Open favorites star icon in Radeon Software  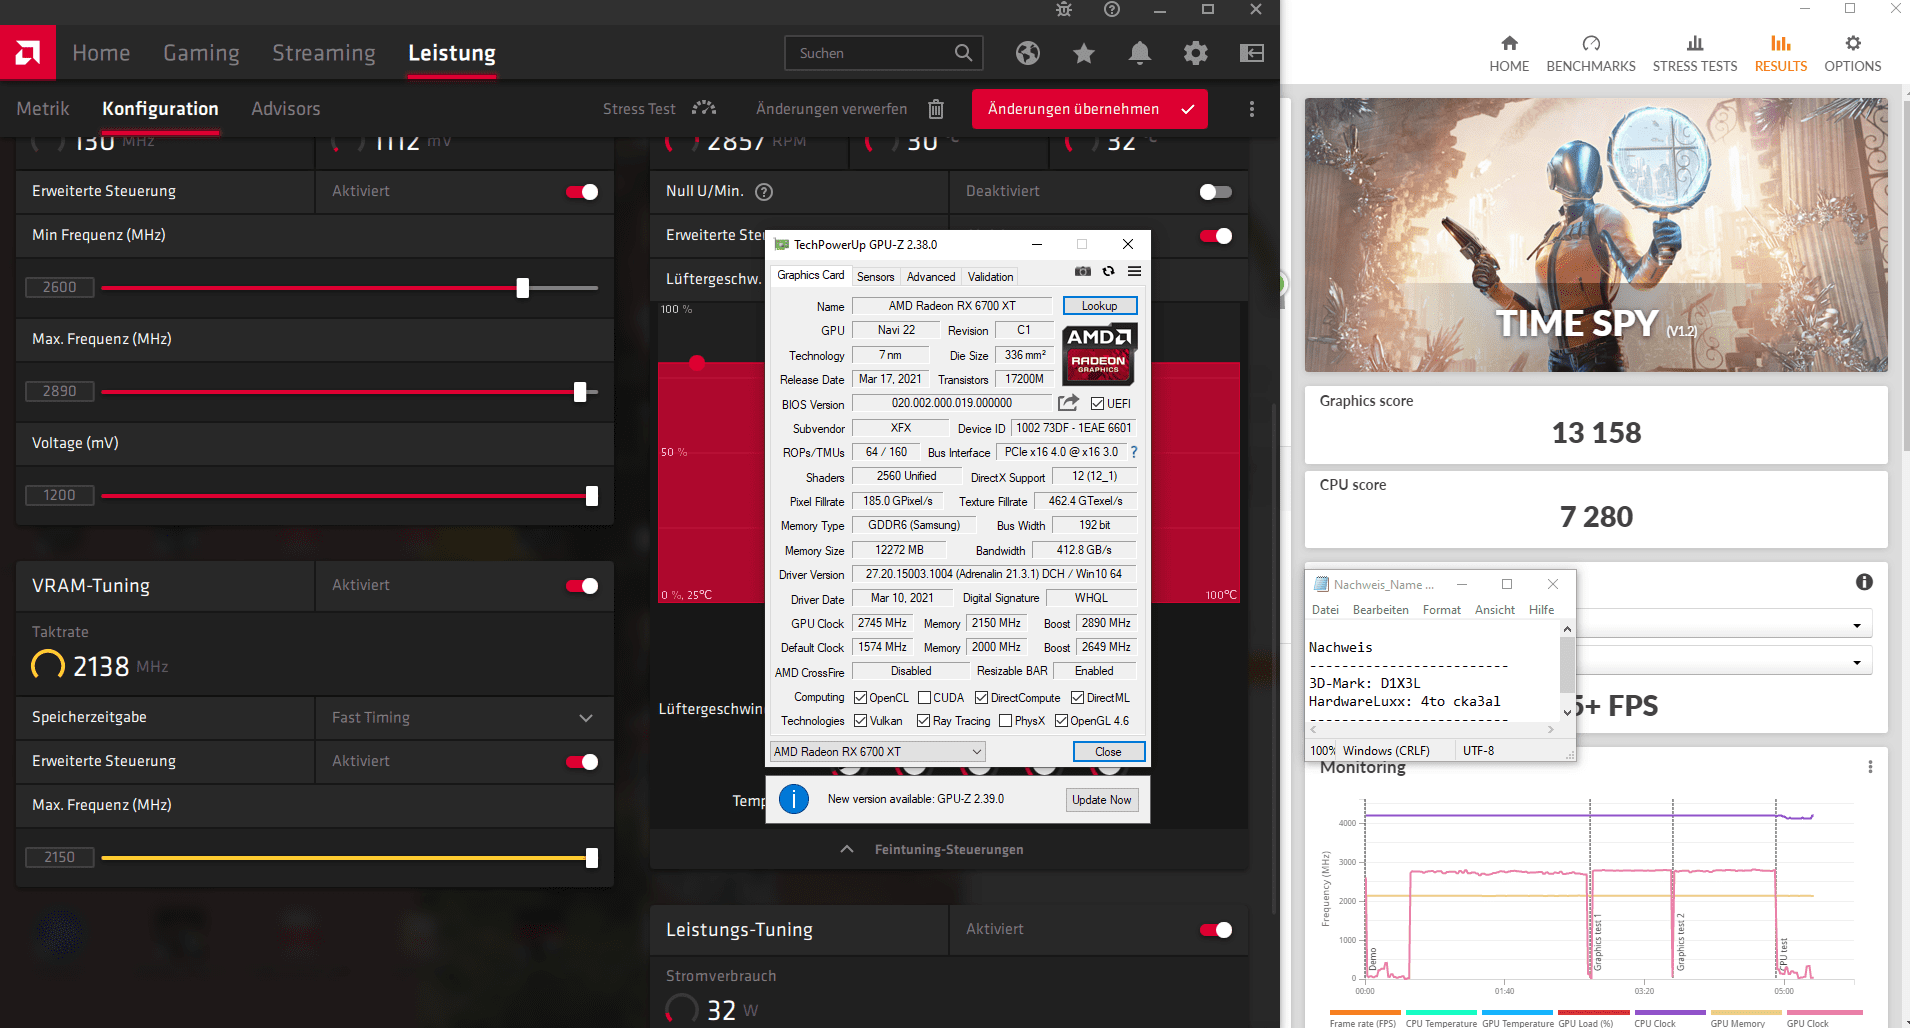[1084, 53]
